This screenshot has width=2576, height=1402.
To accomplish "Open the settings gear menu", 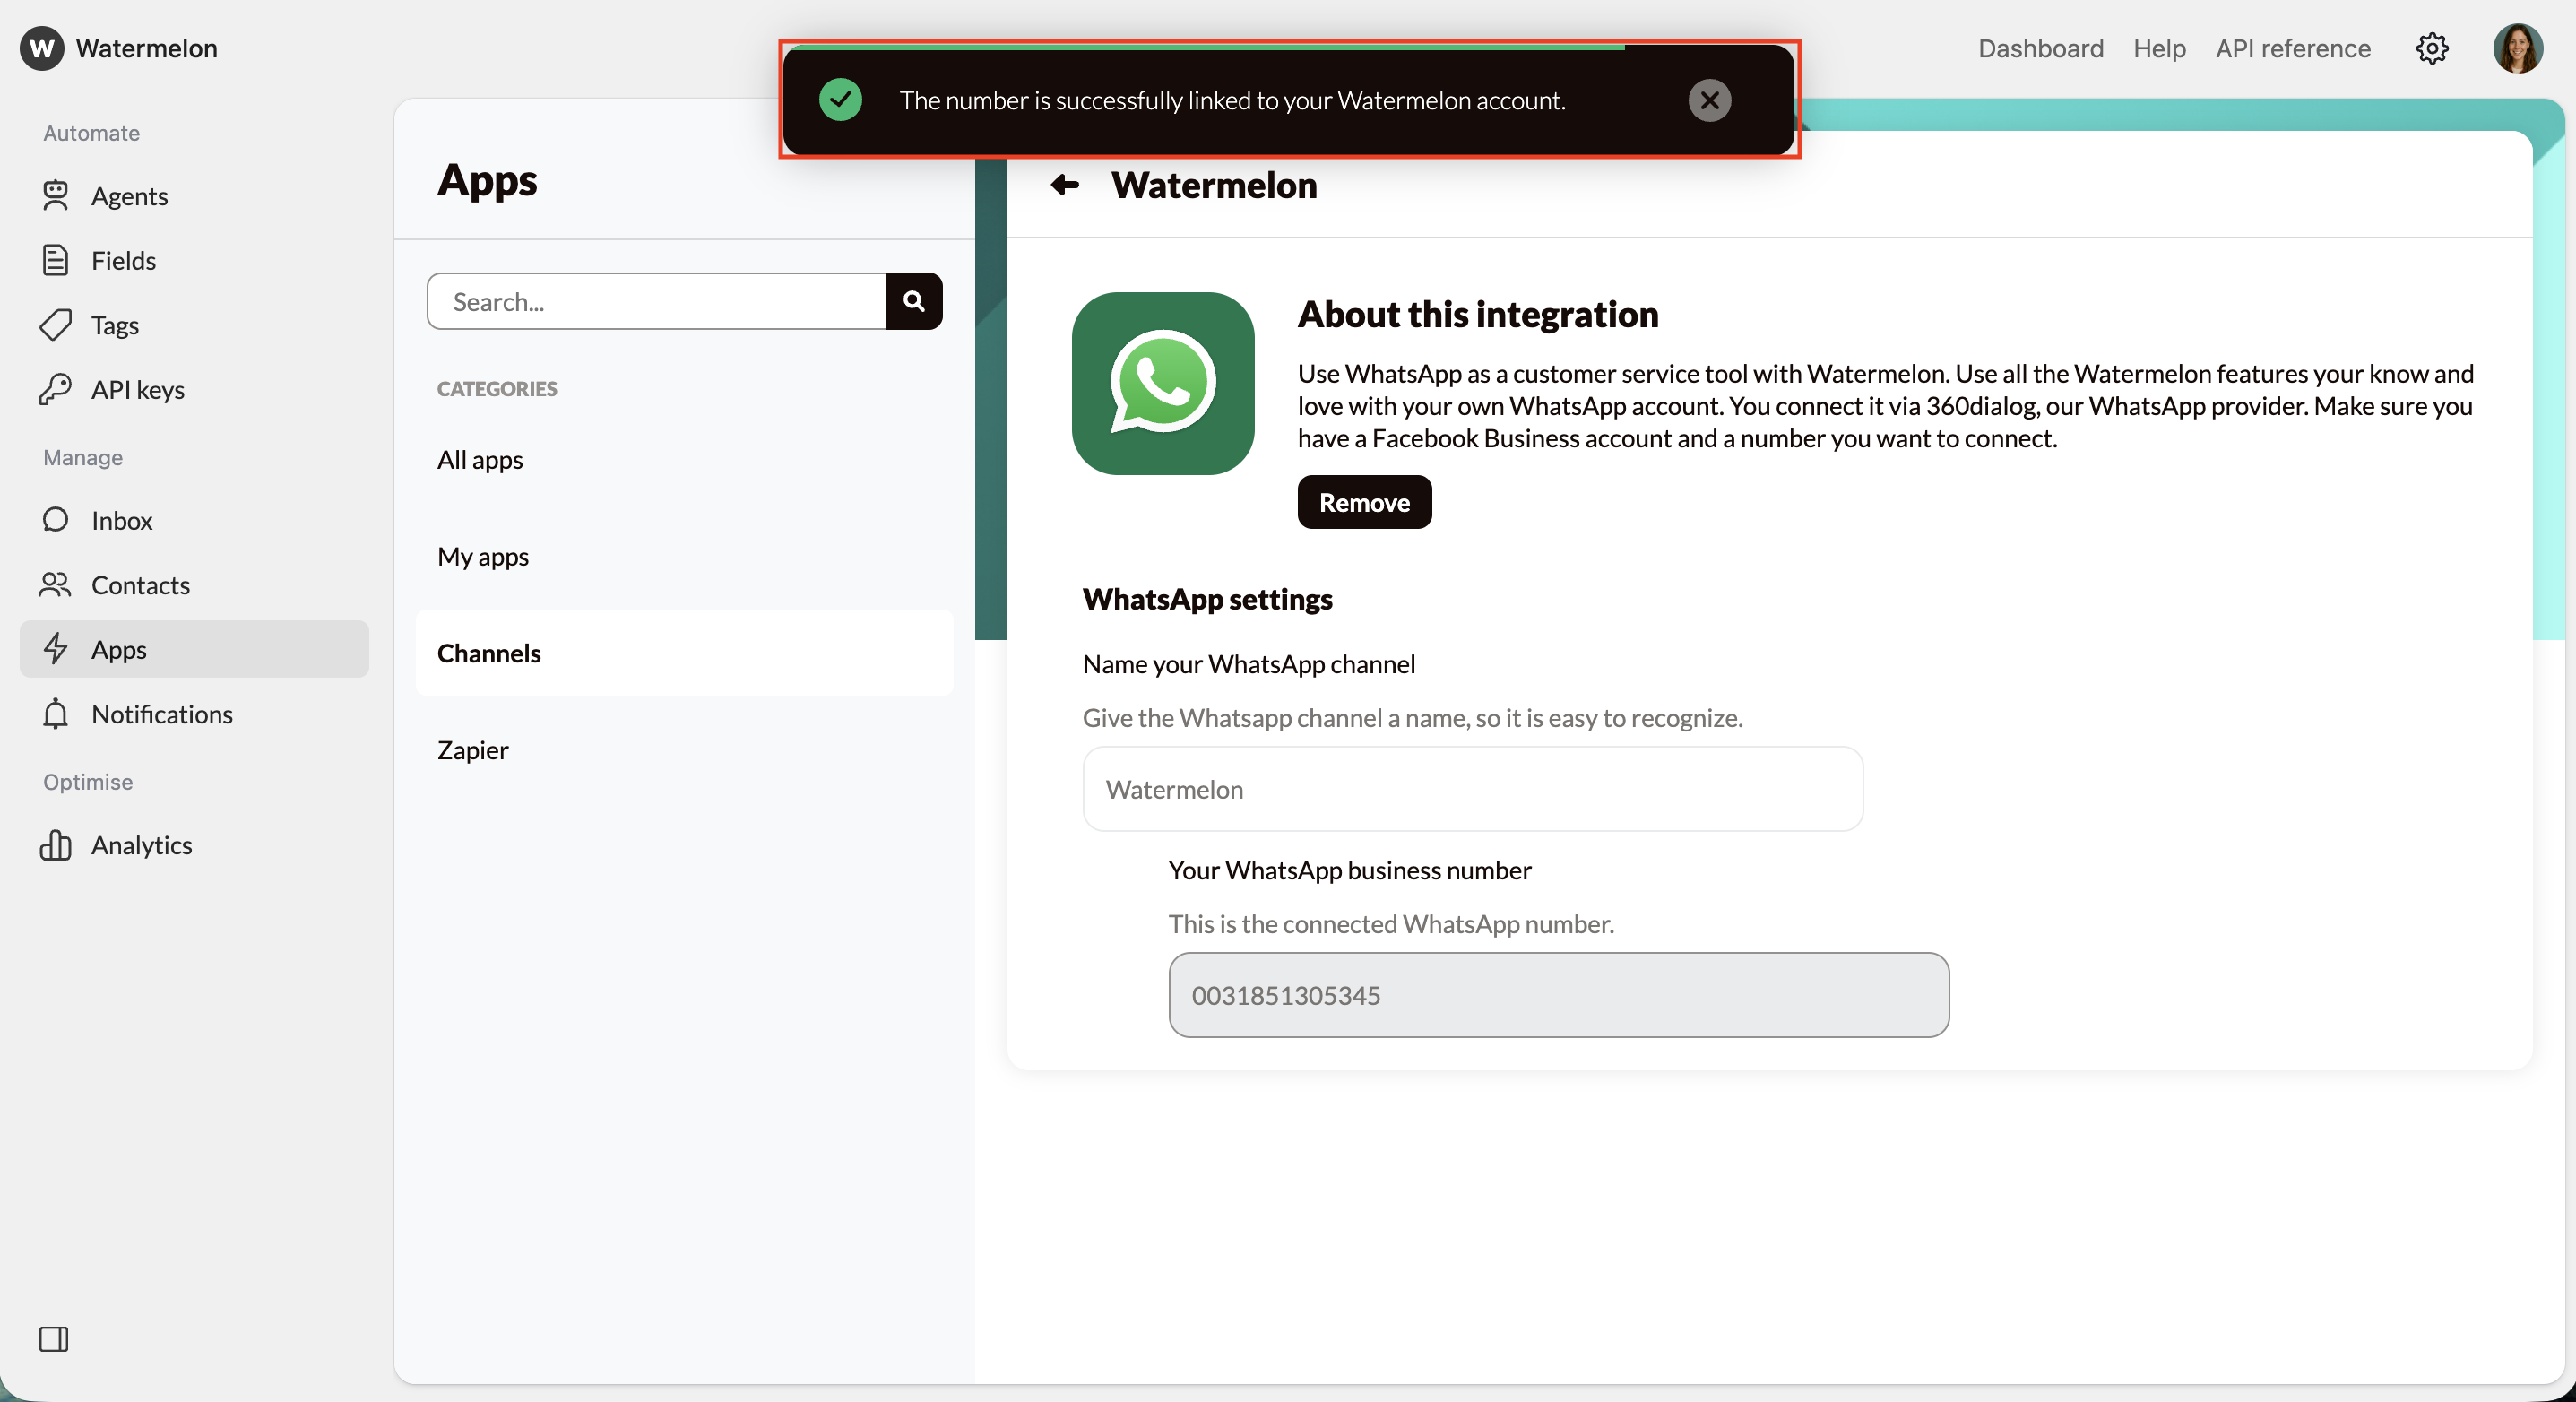I will coord(2432,48).
